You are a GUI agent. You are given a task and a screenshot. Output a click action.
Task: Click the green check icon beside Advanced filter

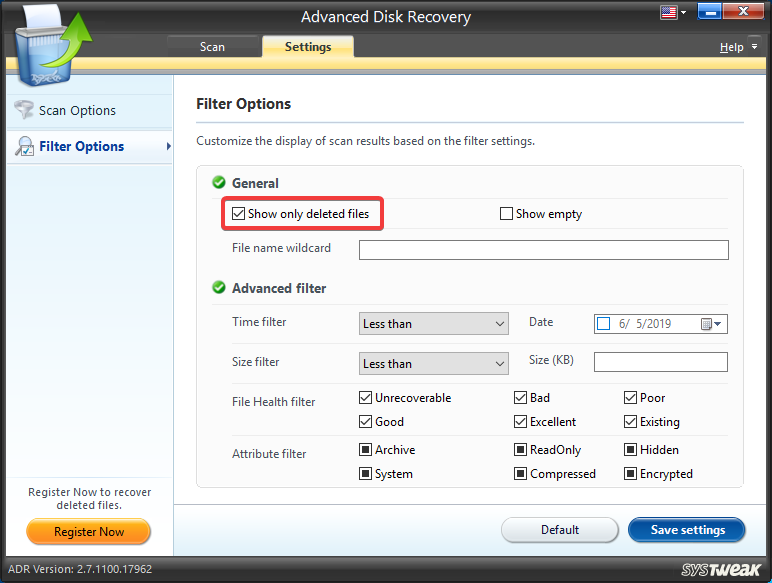pyautogui.click(x=219, y=288)
